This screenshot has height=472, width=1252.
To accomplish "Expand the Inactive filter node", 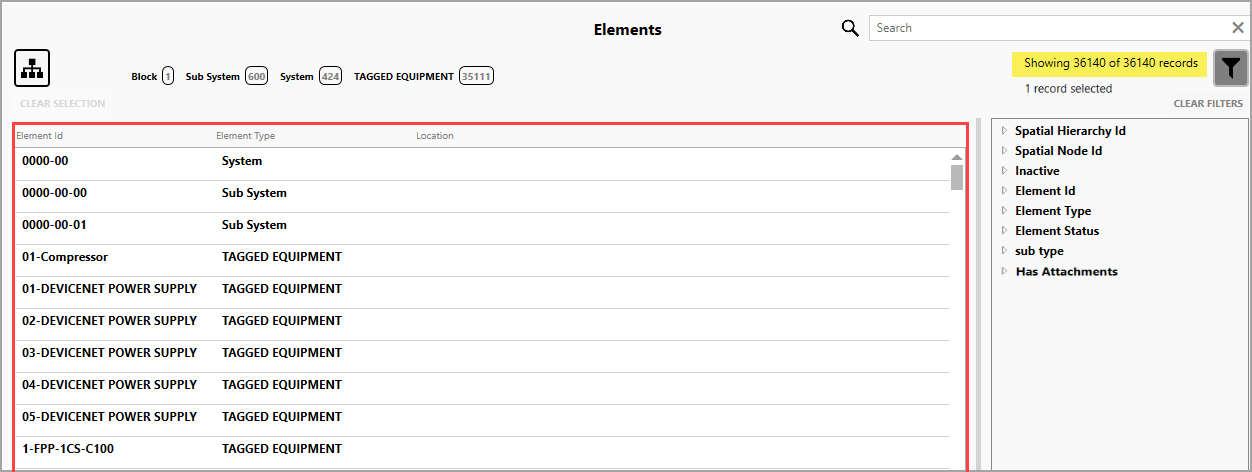I will click(1005, 171).
